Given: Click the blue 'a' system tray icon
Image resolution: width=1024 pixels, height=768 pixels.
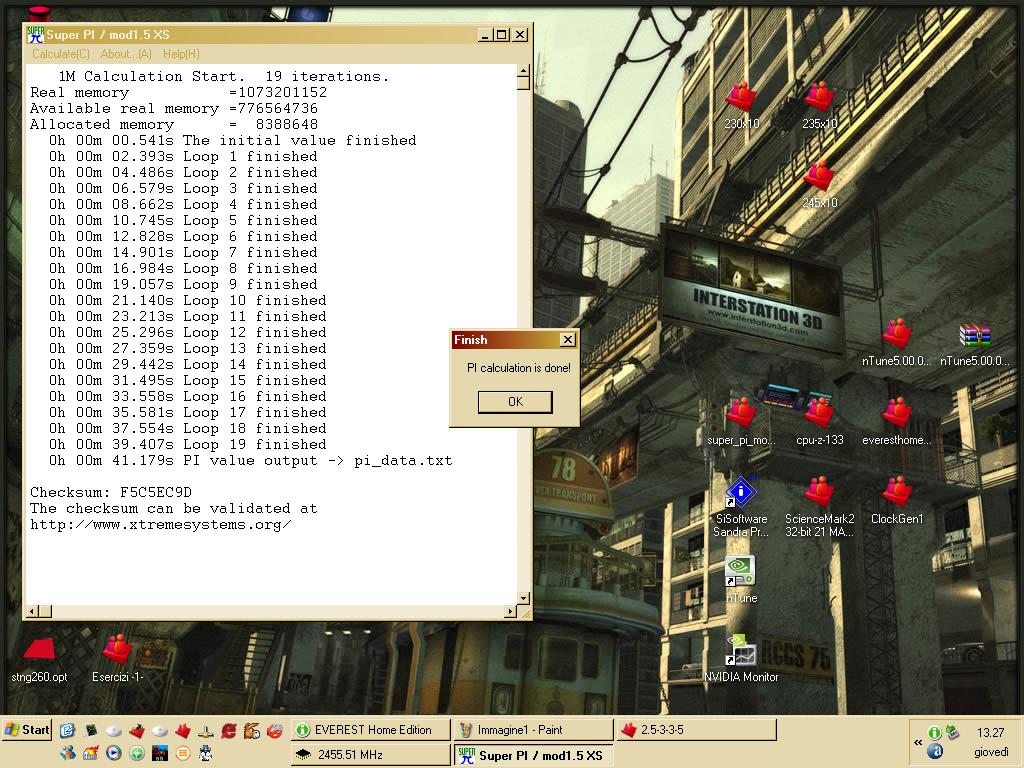Looking at the screenshot, I should pos(935,751).
